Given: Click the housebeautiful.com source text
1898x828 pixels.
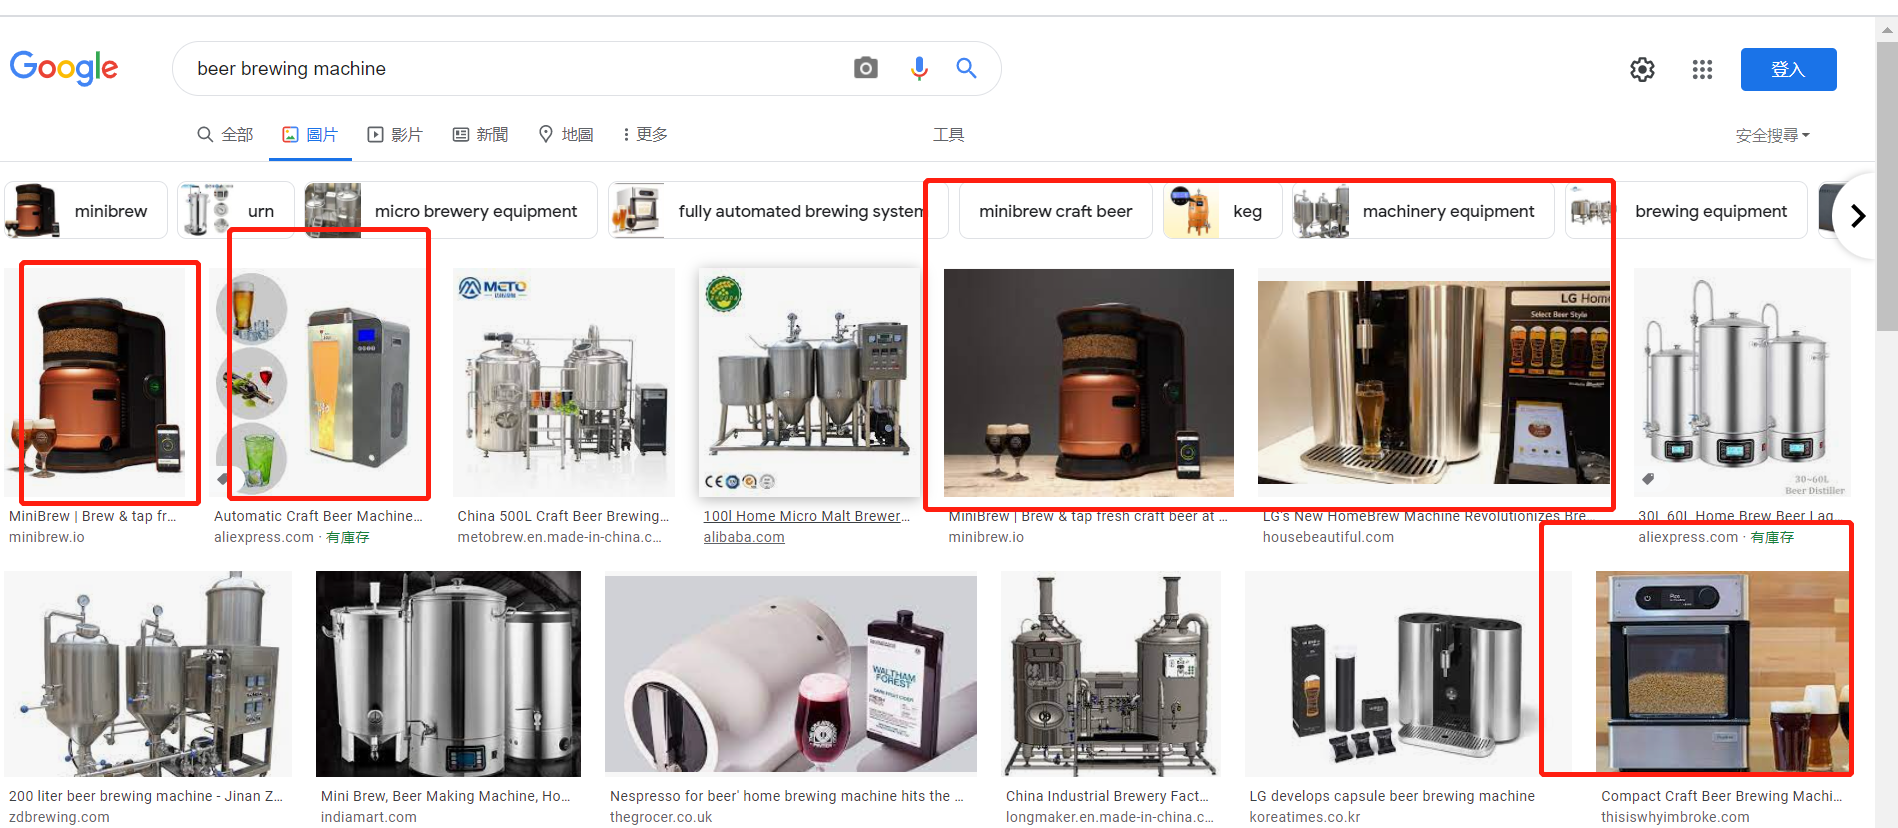Looking at the screenshot, I should [x=1328, y=537].
